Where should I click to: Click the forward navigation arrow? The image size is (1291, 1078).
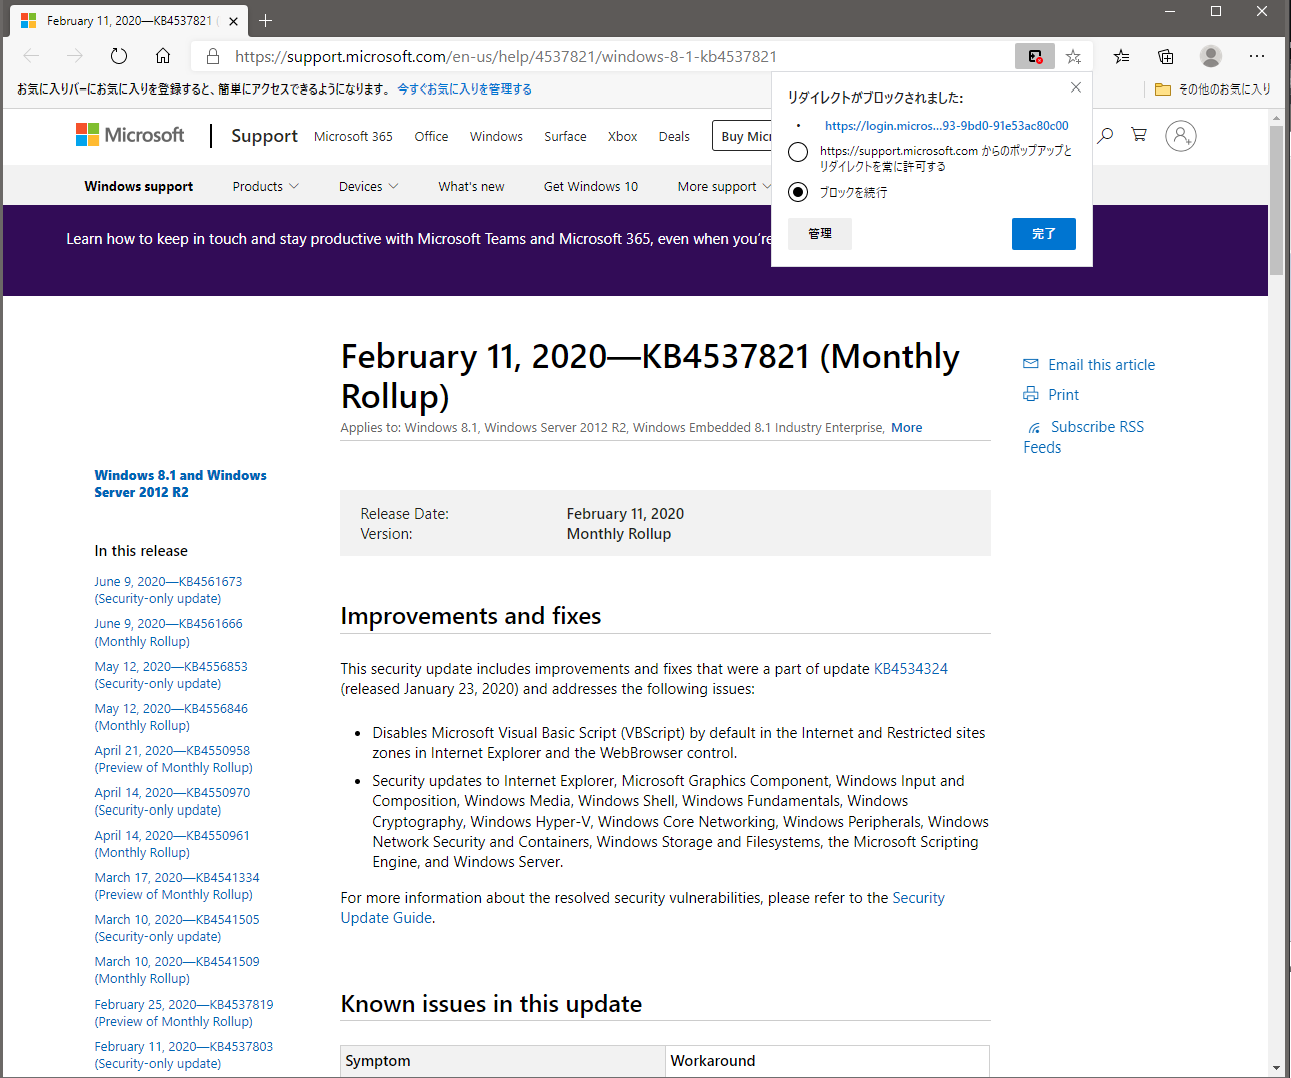pos(75,56)
